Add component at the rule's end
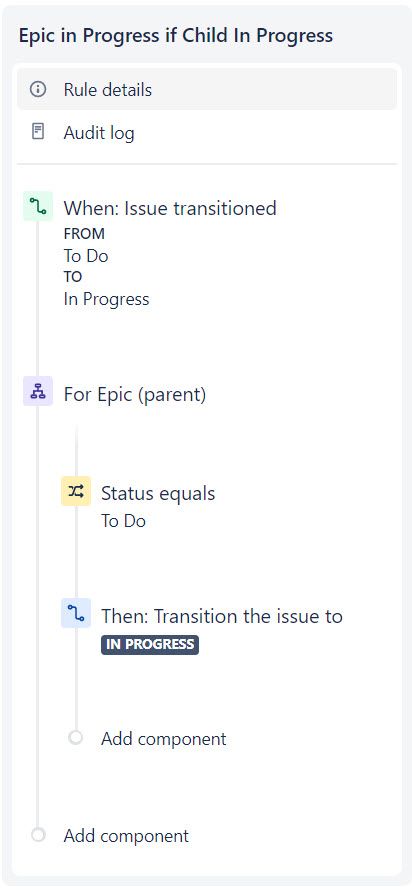The image size is (412, 890). point(126,836)
